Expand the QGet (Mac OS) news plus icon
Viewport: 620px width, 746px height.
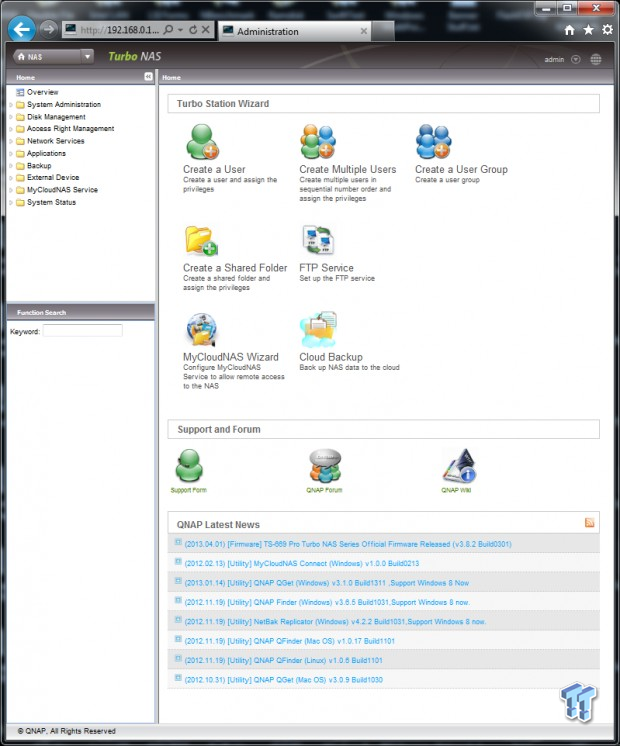pos(178,678)
